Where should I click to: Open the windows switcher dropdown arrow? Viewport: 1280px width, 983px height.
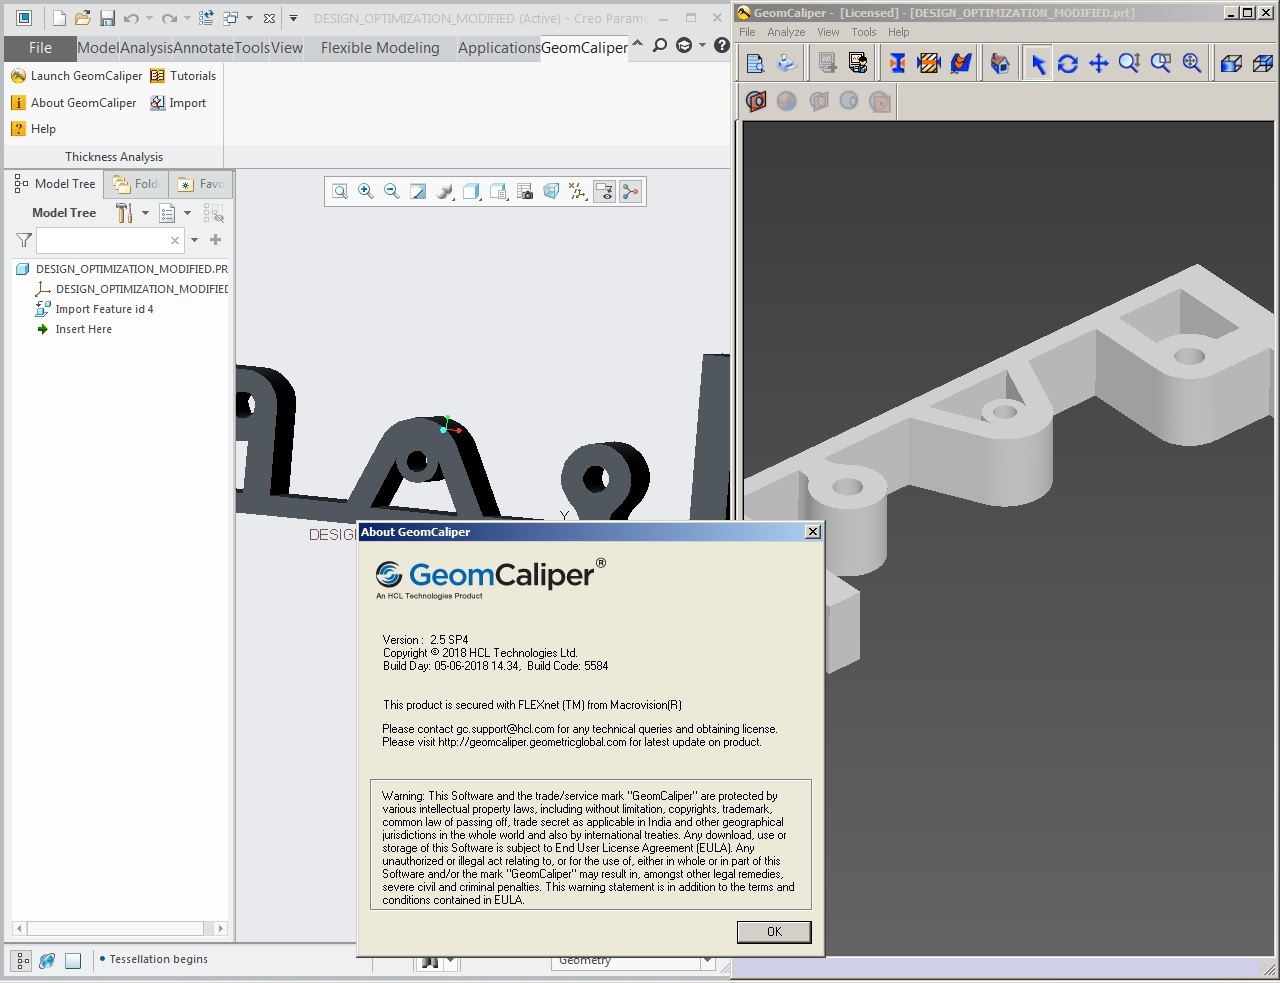tap(249, 18)
